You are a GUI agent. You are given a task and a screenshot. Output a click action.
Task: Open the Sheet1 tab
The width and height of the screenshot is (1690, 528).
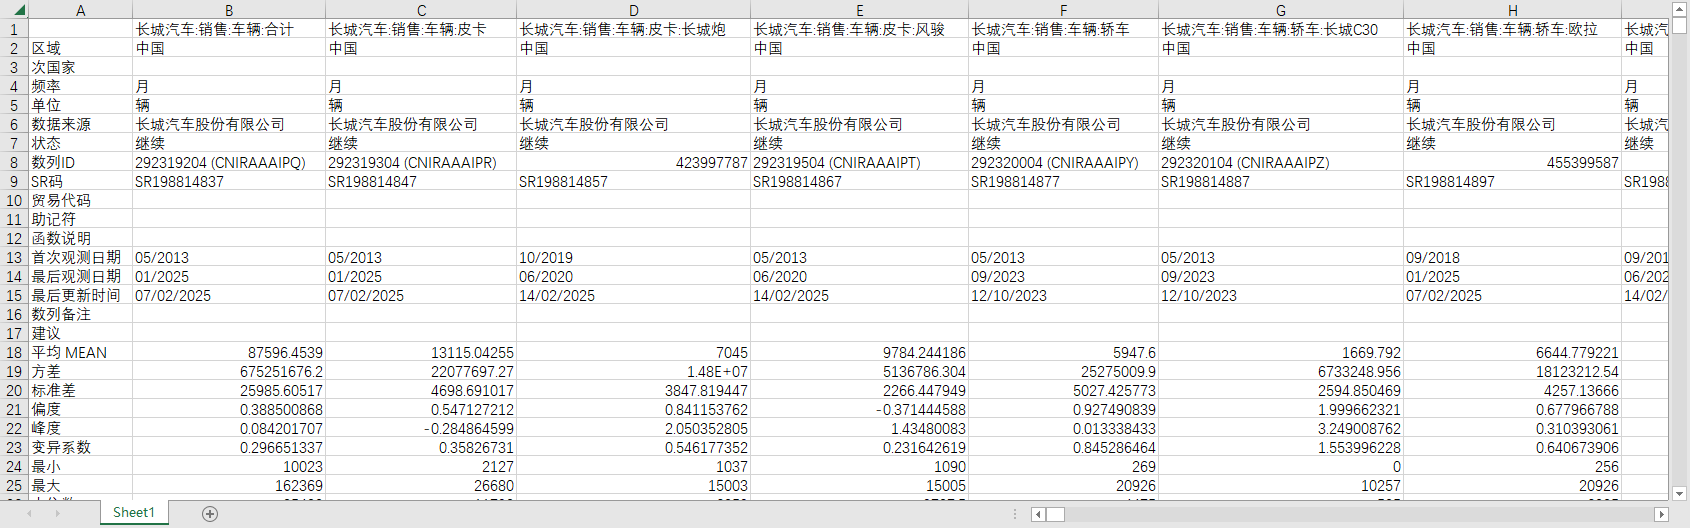click(x=133, y=512)
